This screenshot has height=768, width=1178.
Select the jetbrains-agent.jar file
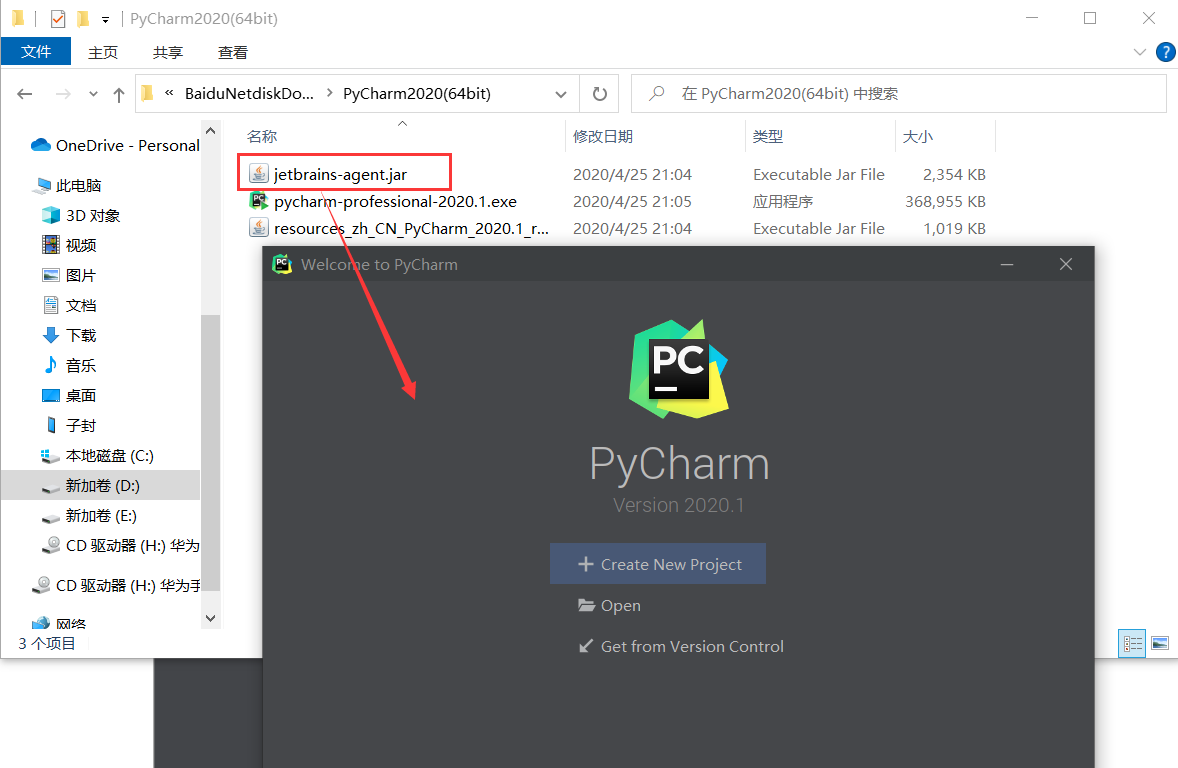click(x=340, y=174)
